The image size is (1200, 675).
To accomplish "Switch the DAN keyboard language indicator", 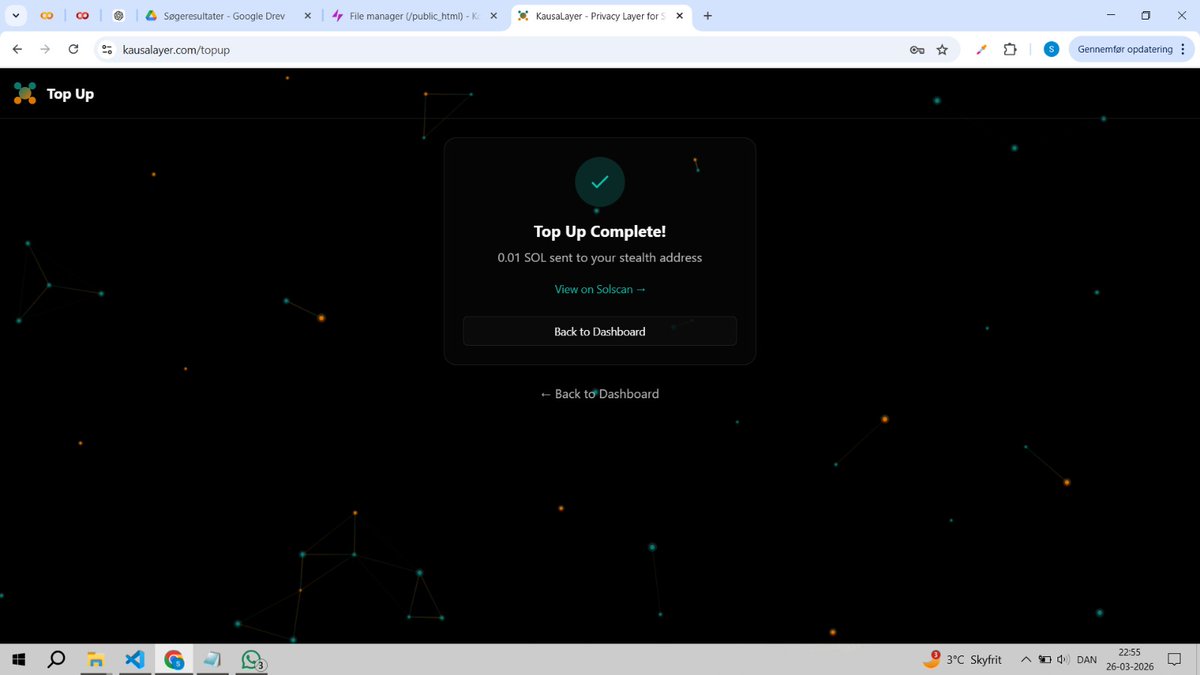I will tap(1087, 660).
